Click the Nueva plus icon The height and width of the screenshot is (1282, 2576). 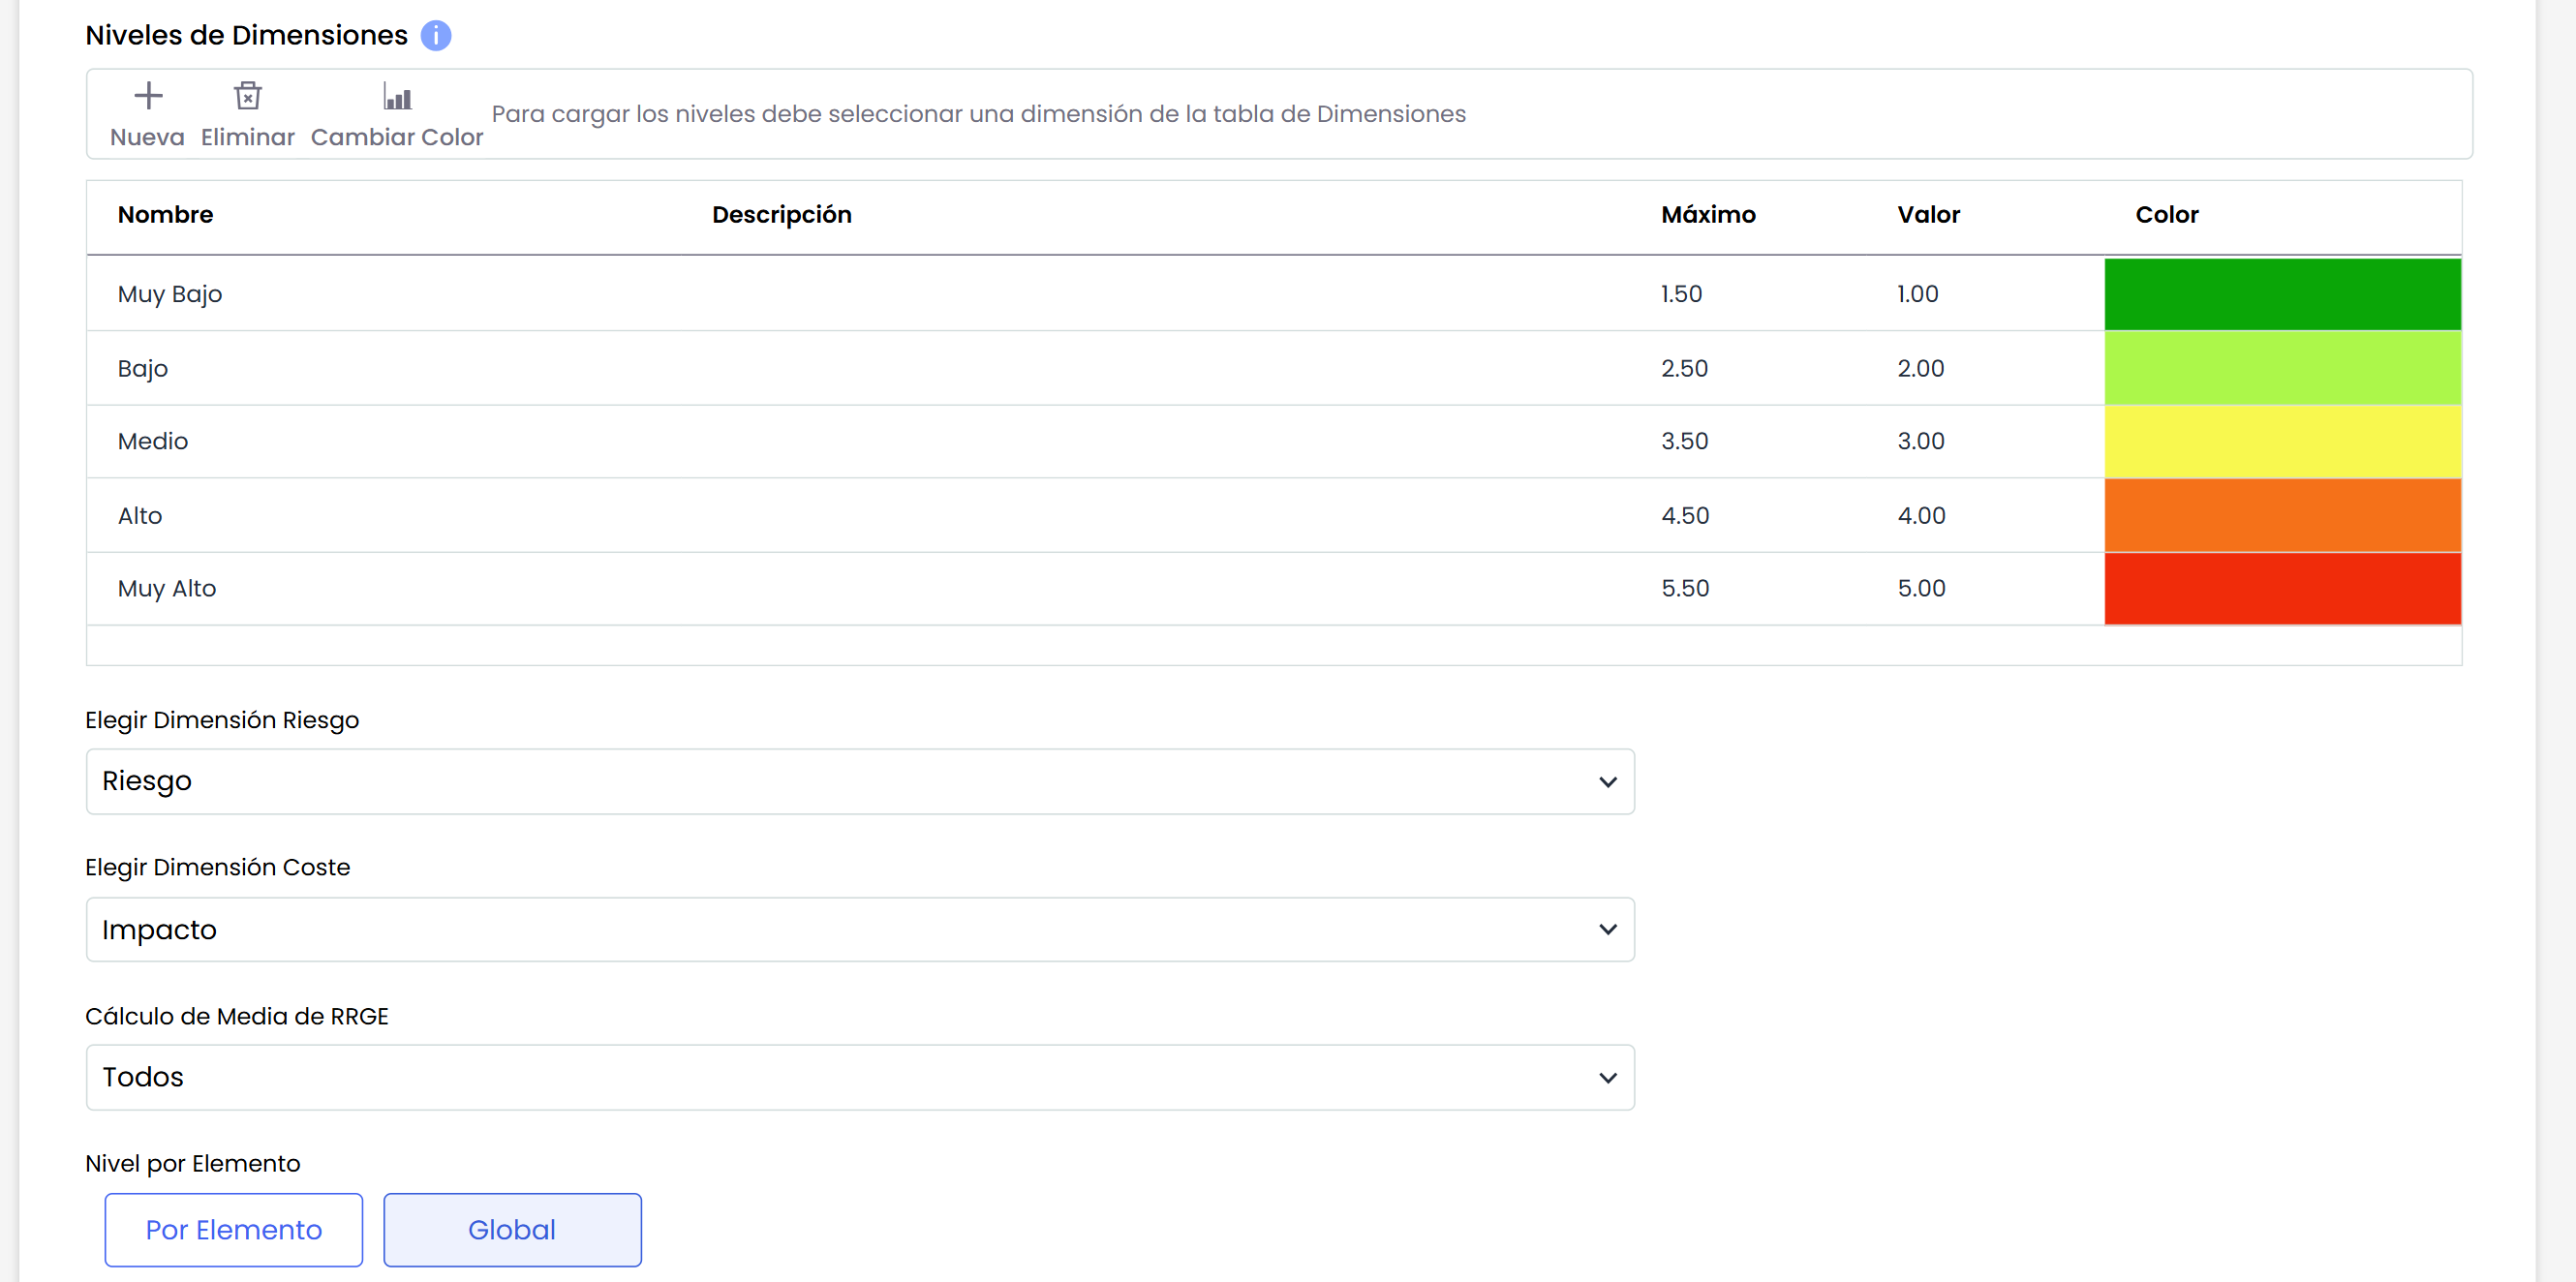point(148,96)
